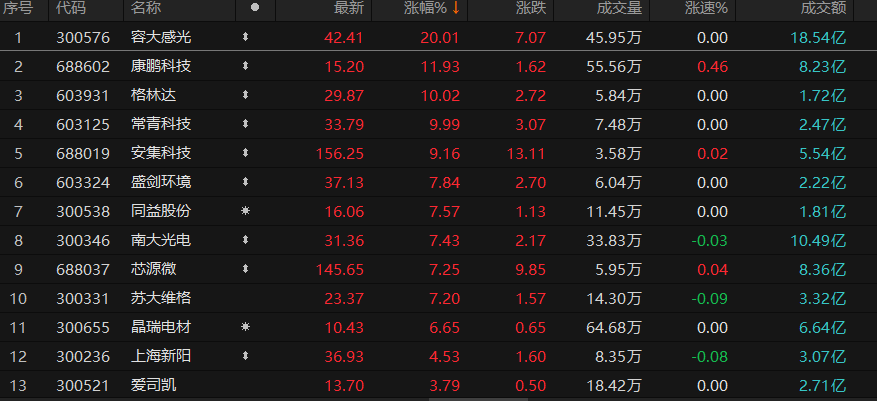
Task: Click the marker icon beside 容大感光
Action: 245,38
